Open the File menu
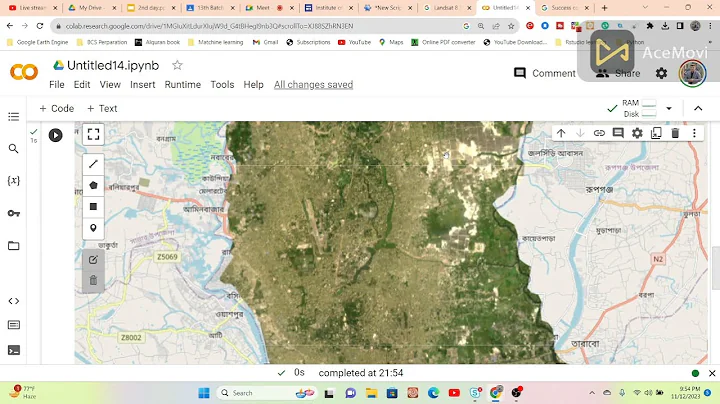This screenshot has height=404, width=720. [57, 84]
